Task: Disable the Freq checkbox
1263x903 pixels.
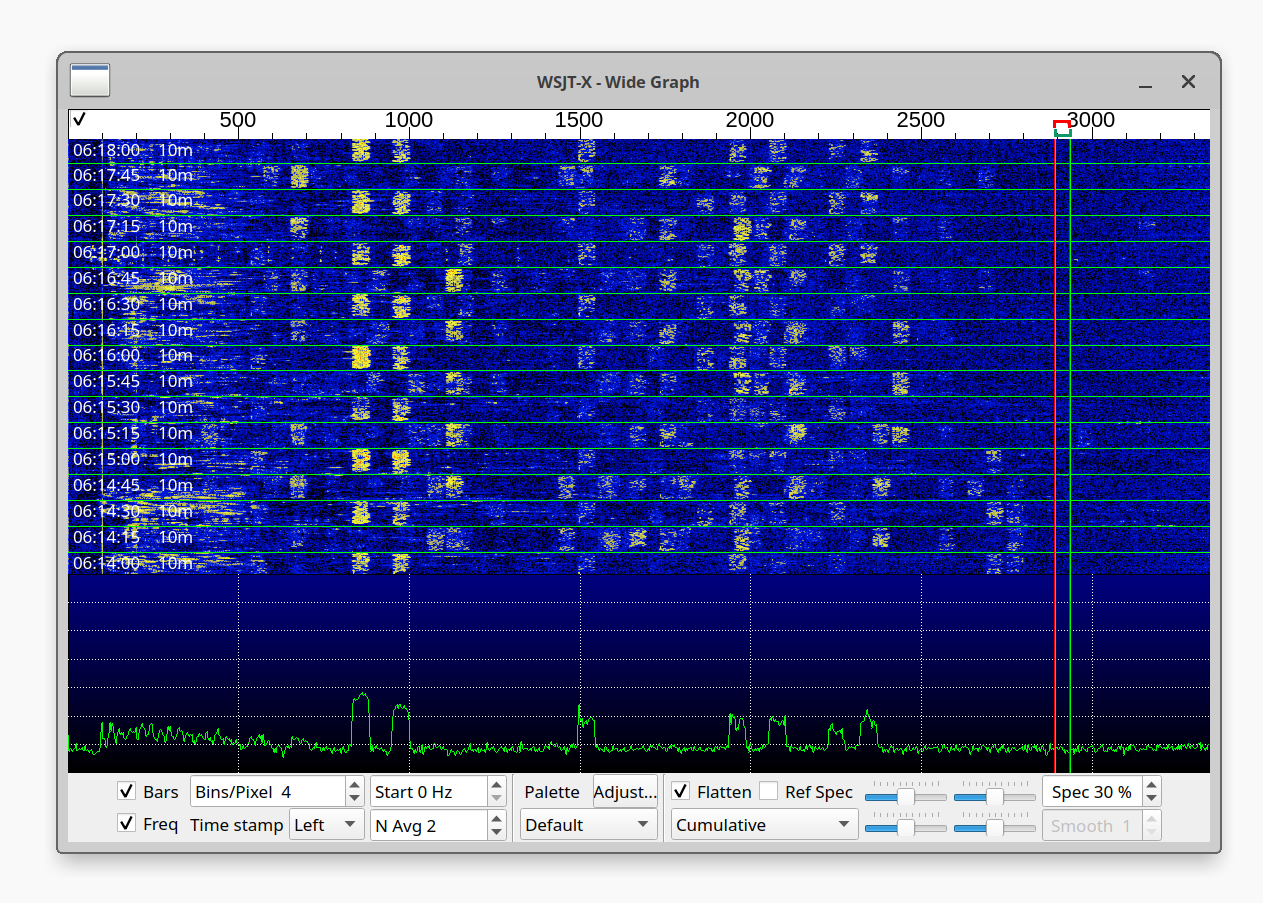Action: click(126, 825)
